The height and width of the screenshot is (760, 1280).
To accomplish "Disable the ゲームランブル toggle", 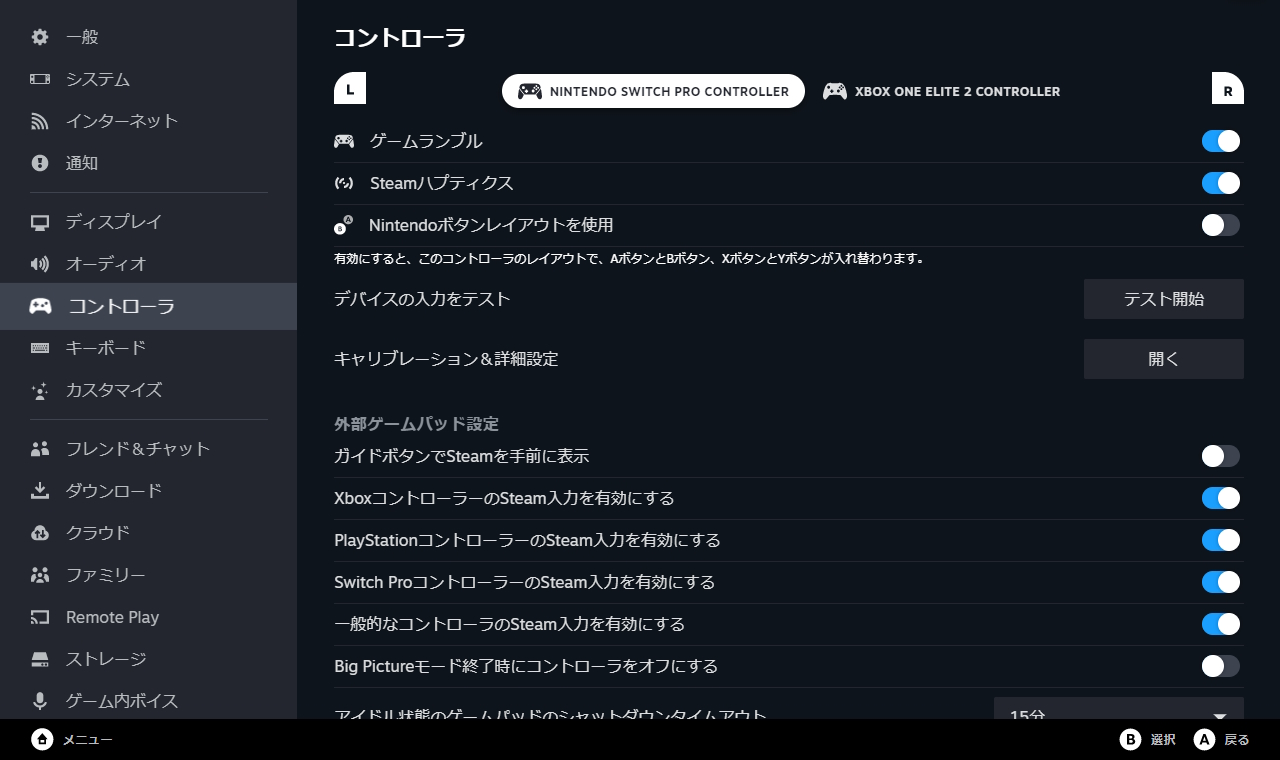I will (1221, 141).
